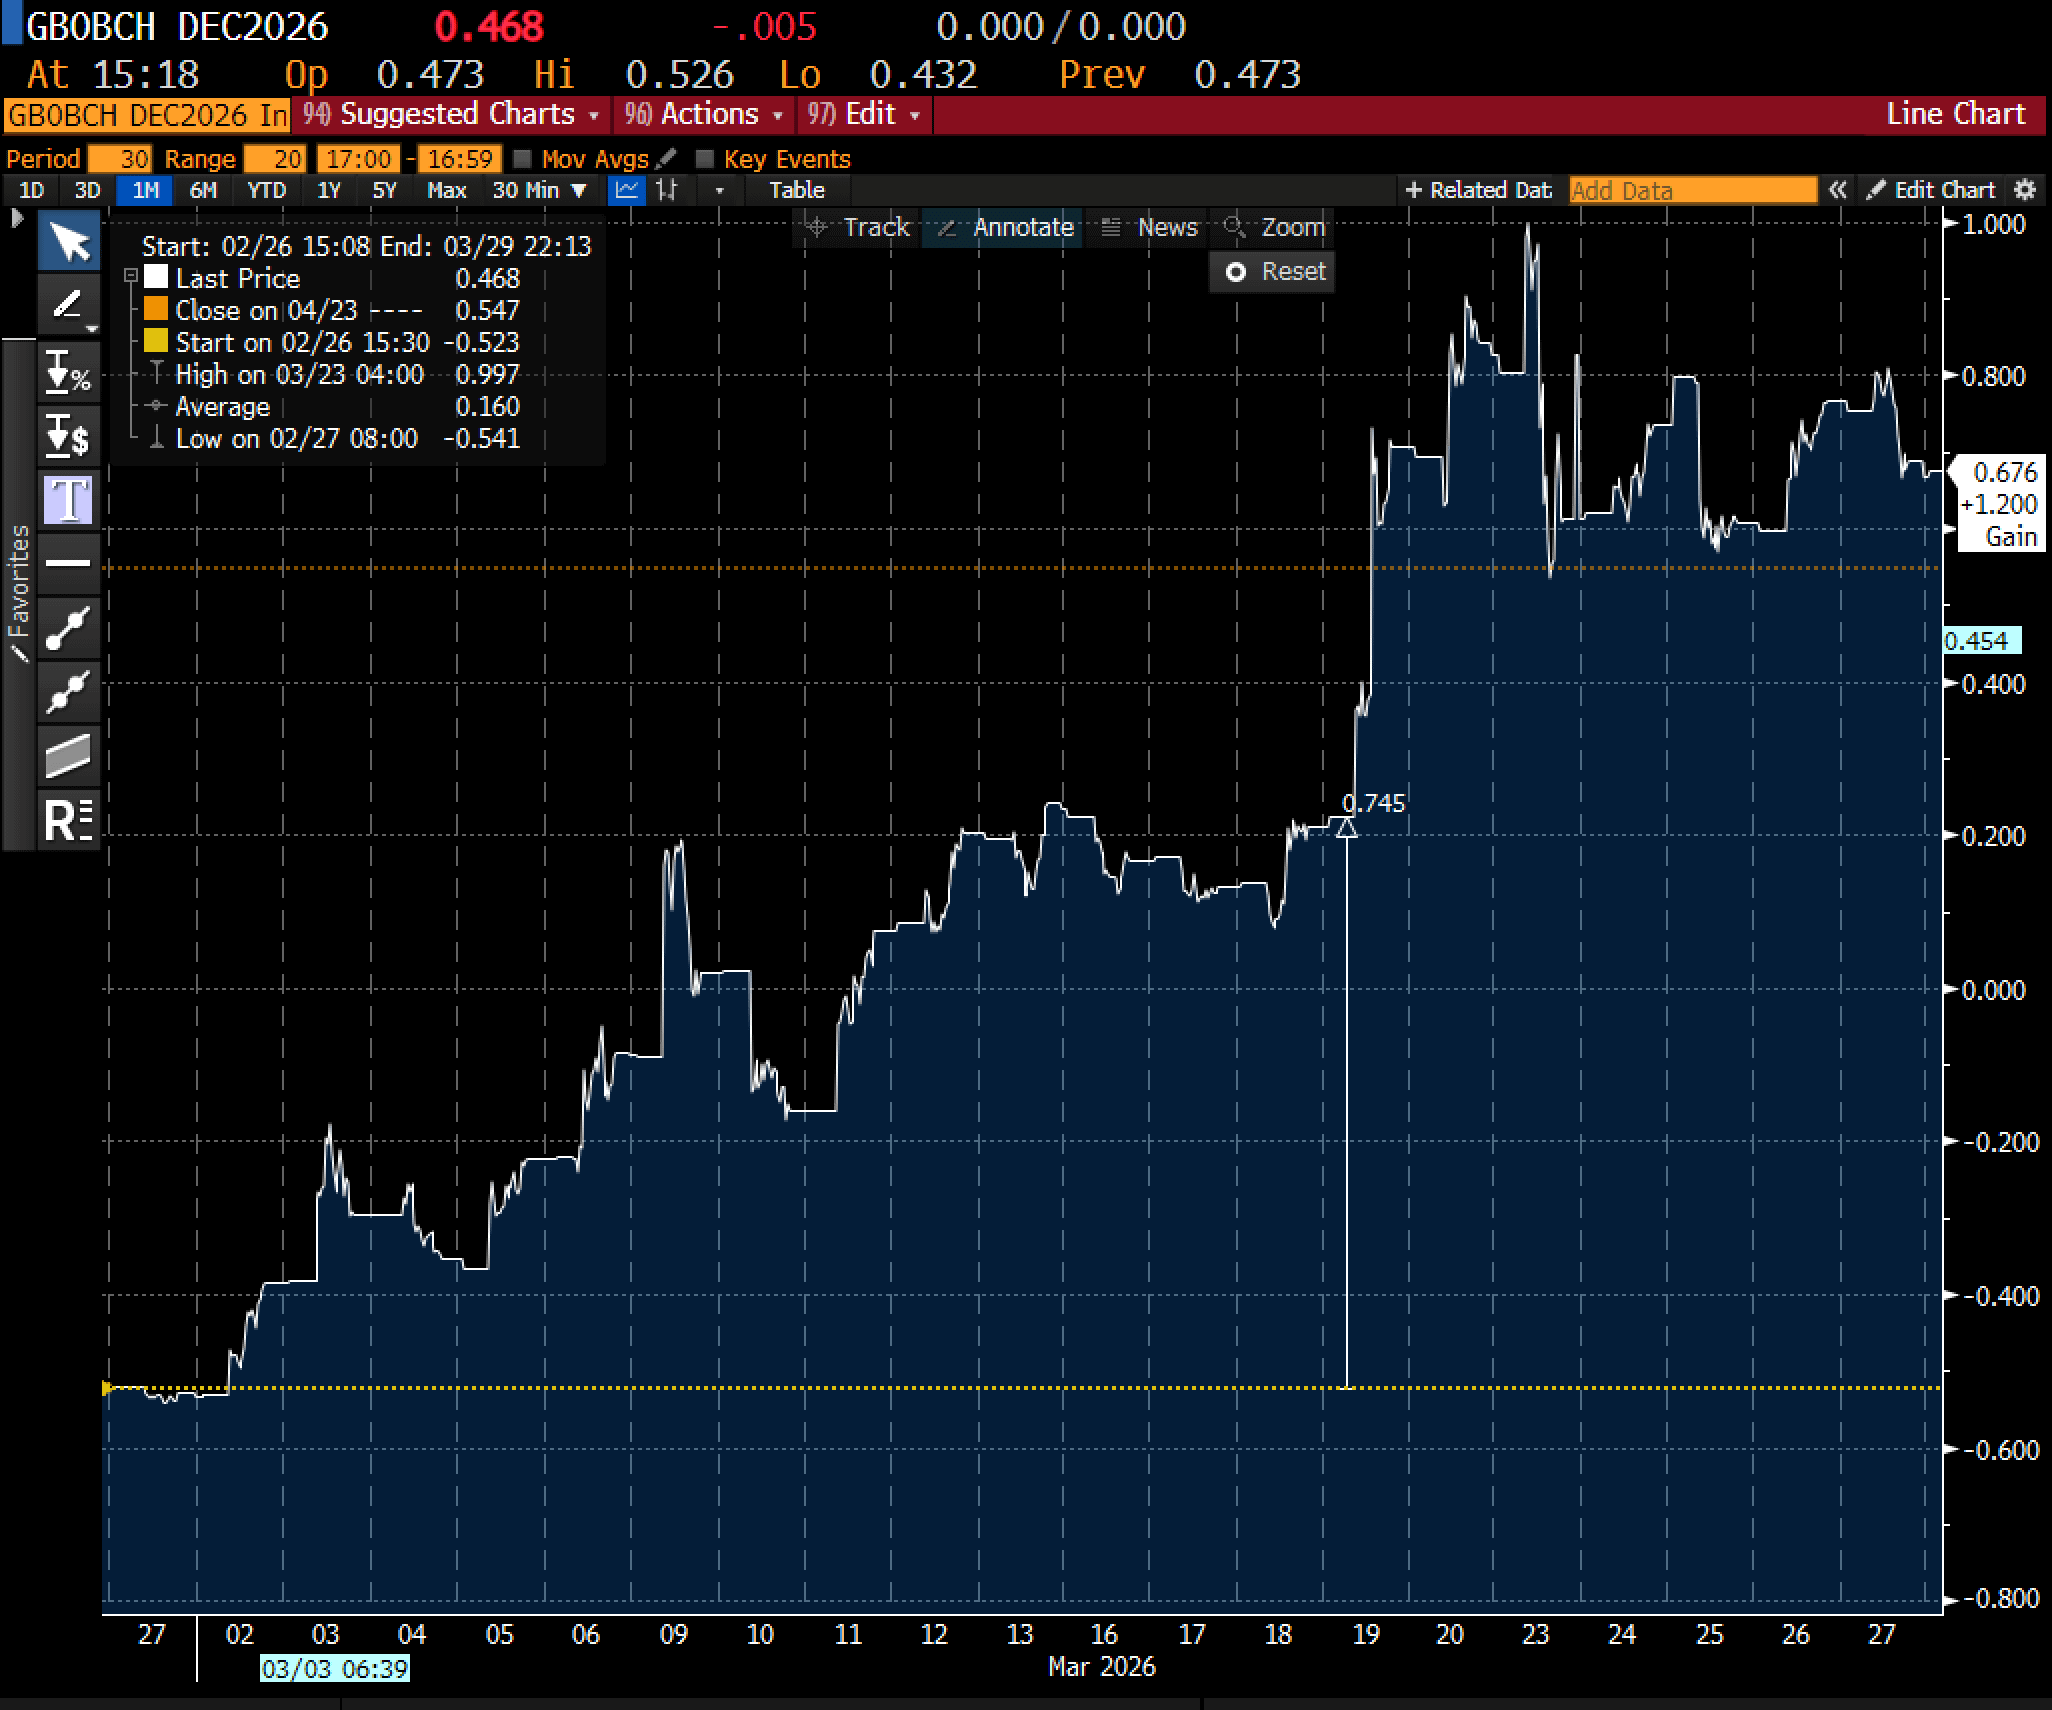The image size is (2052, 1710).
Task: Open the Table view
Action: tap(797, 190)
